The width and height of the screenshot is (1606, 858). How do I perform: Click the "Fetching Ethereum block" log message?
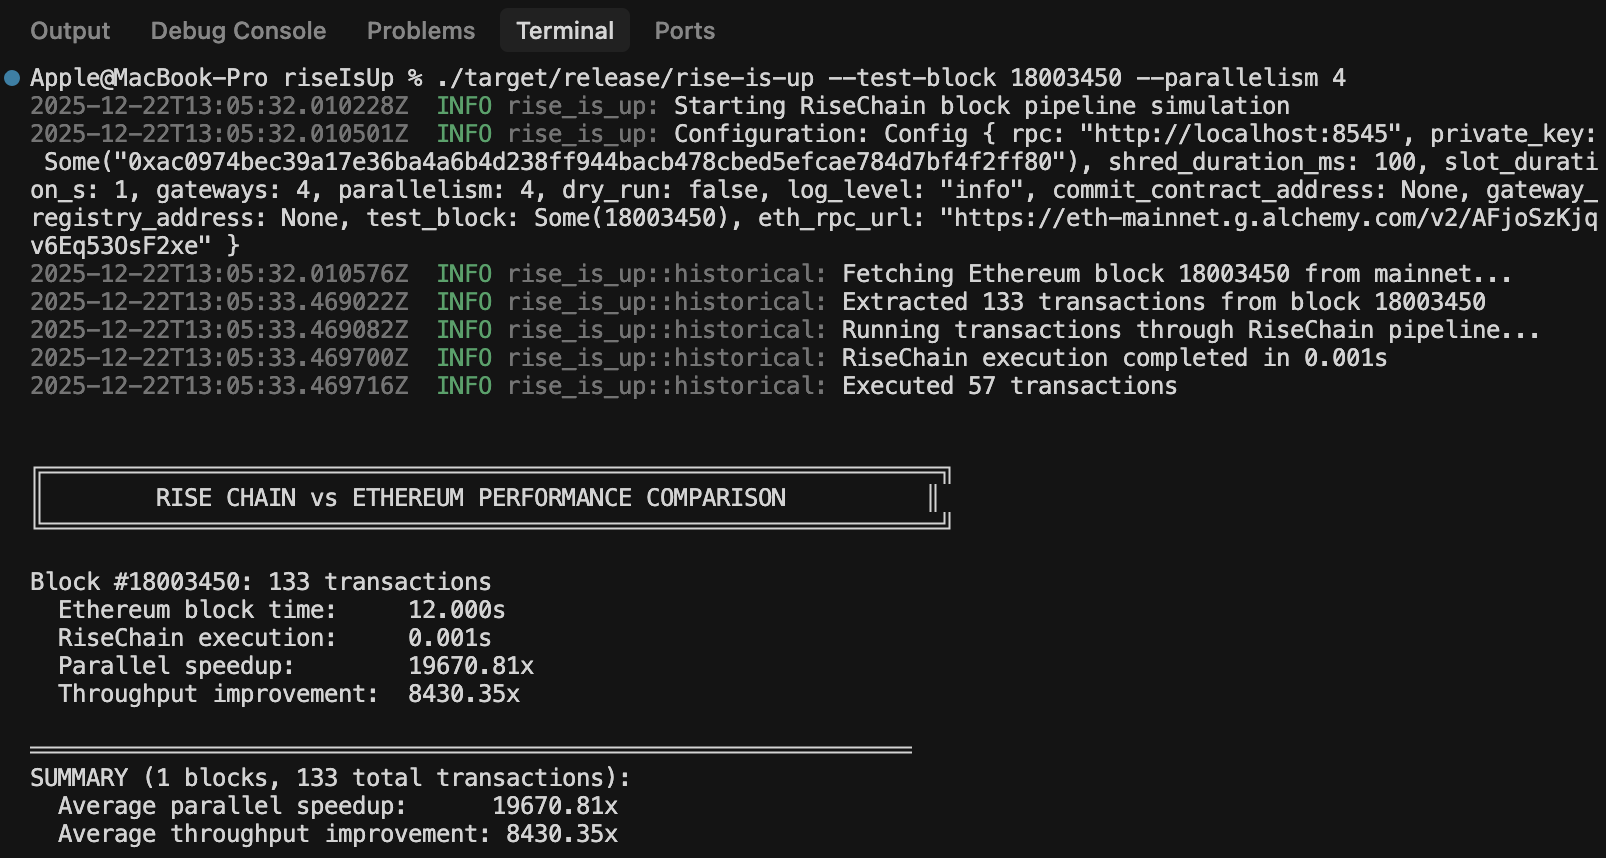coord(1176,274)
